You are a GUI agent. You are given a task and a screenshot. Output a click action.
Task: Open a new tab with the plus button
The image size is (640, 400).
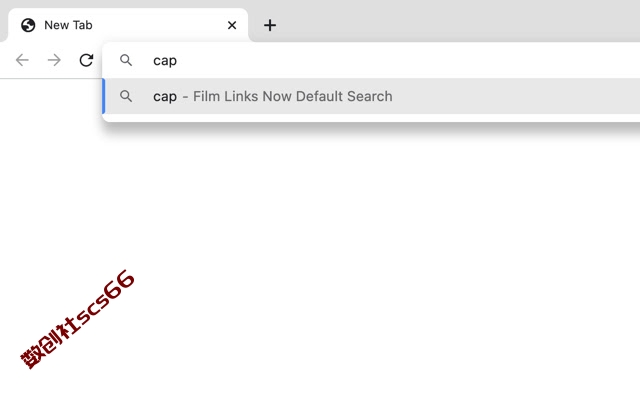pyautogui.click(x=270, y=25)
